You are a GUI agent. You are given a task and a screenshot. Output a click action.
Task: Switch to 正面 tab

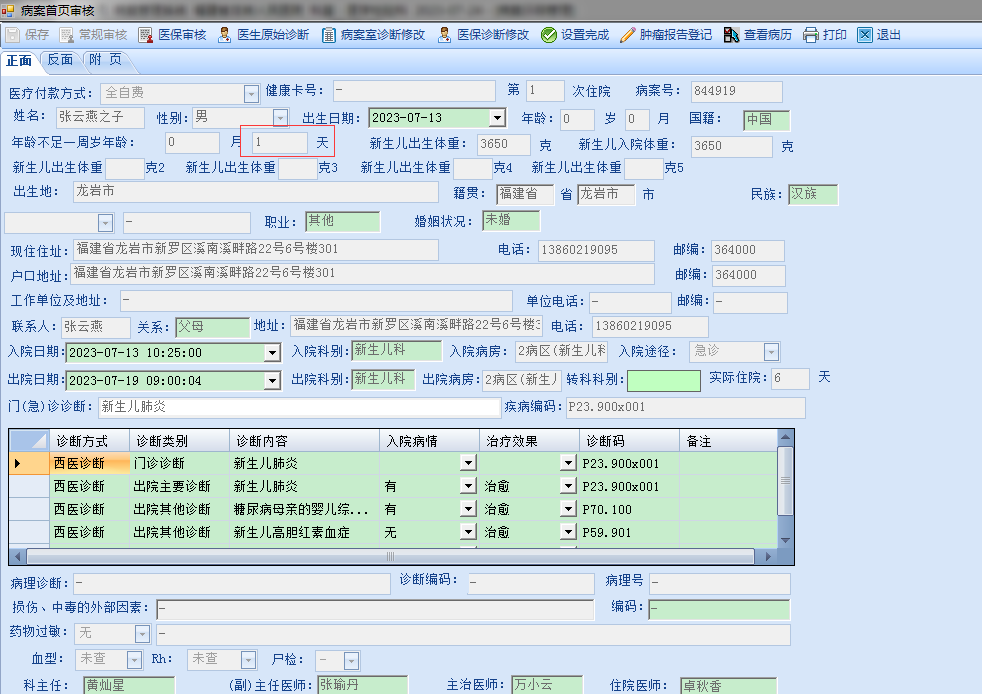pyautogui.click(x=19, y=60)
